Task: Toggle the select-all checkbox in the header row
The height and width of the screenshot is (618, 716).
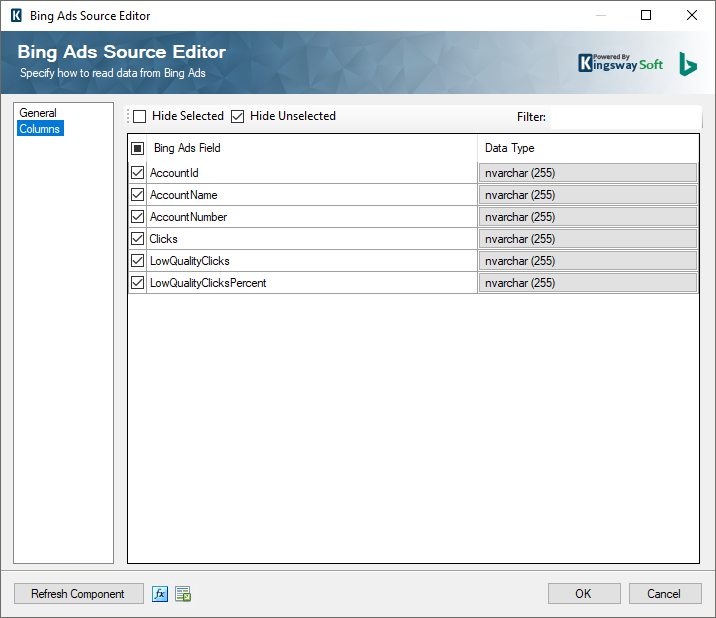Action: tap(137, 148)
